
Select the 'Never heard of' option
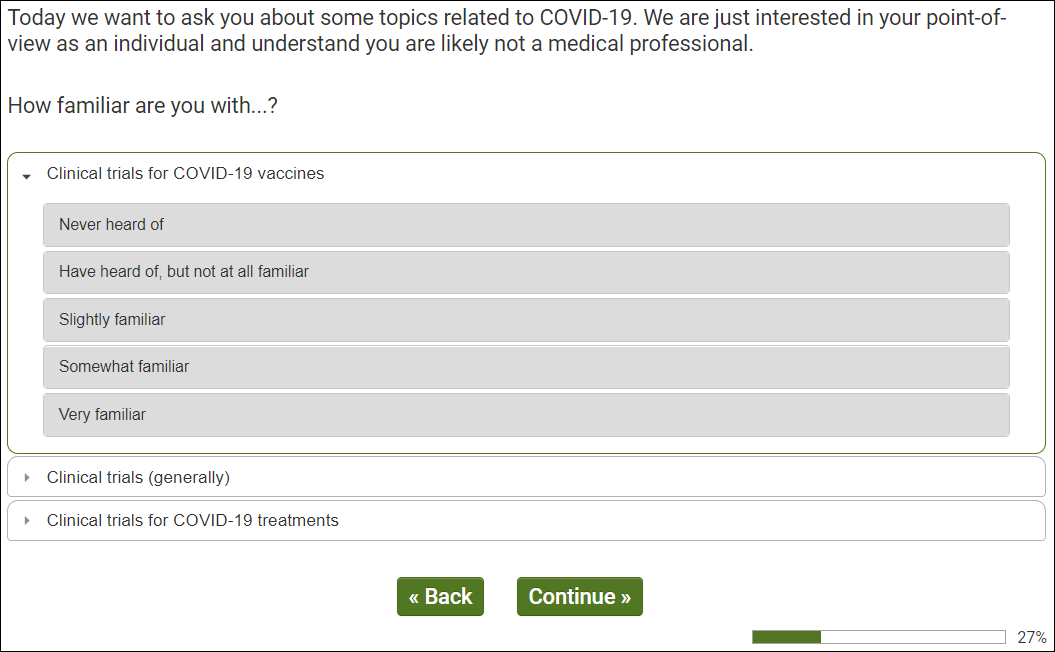[x=526, y=225]
